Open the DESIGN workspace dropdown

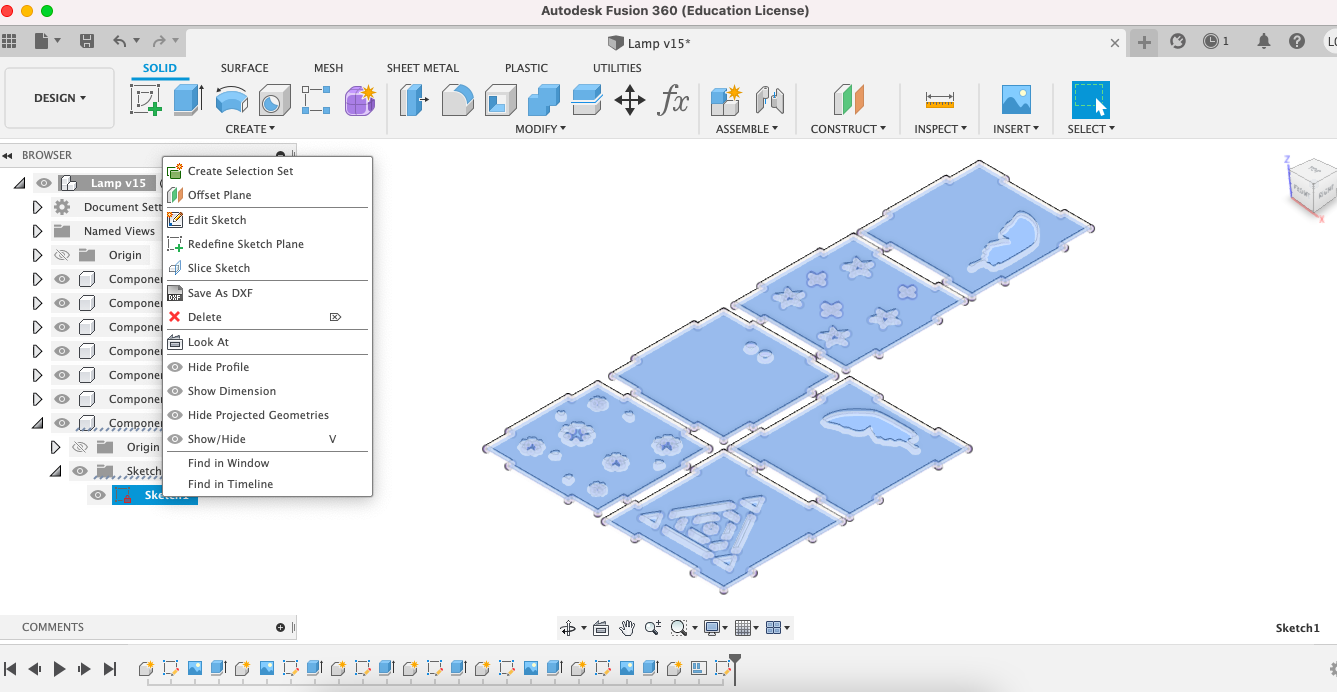58,97
